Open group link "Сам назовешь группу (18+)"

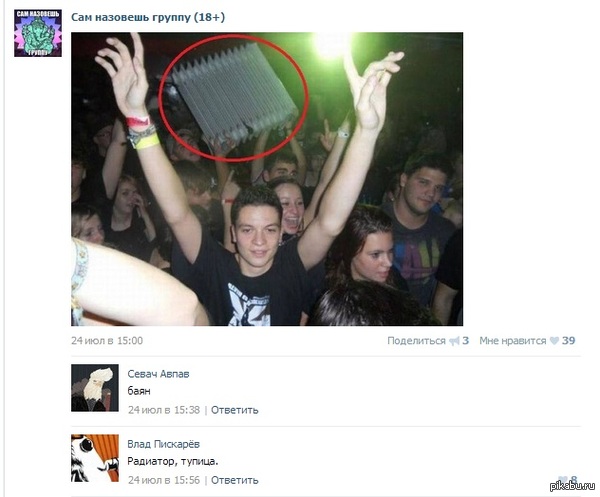148,17
